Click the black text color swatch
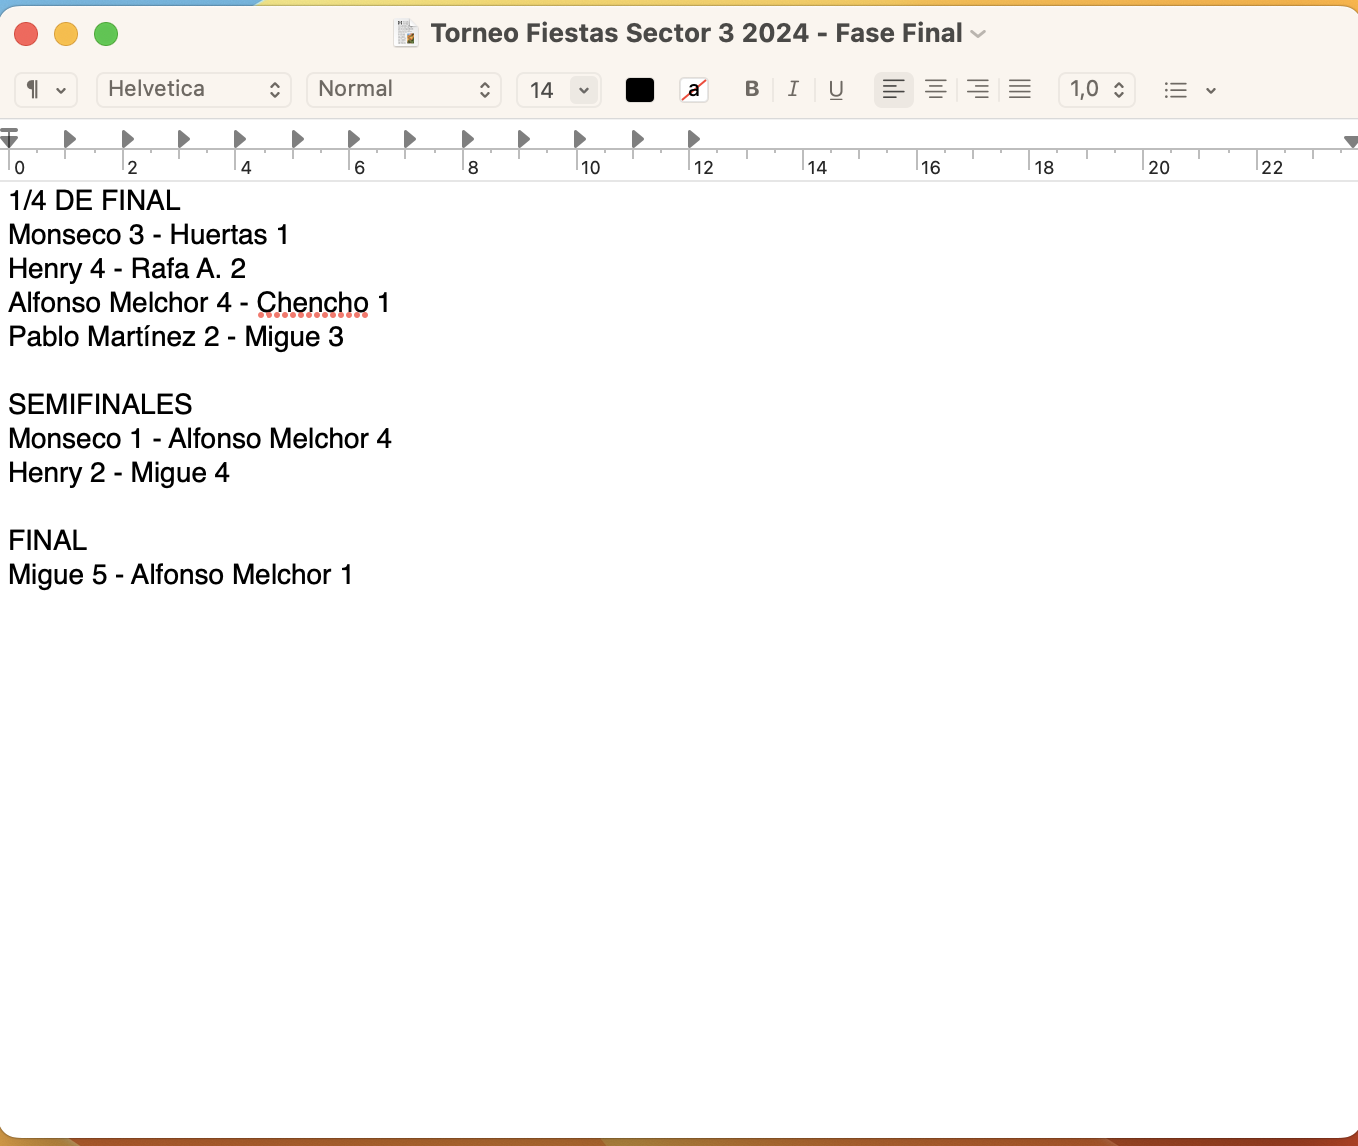Image resolution: width=1358 pixels, height=1146 pixels. pyautogui.click(x=639, y=90)
